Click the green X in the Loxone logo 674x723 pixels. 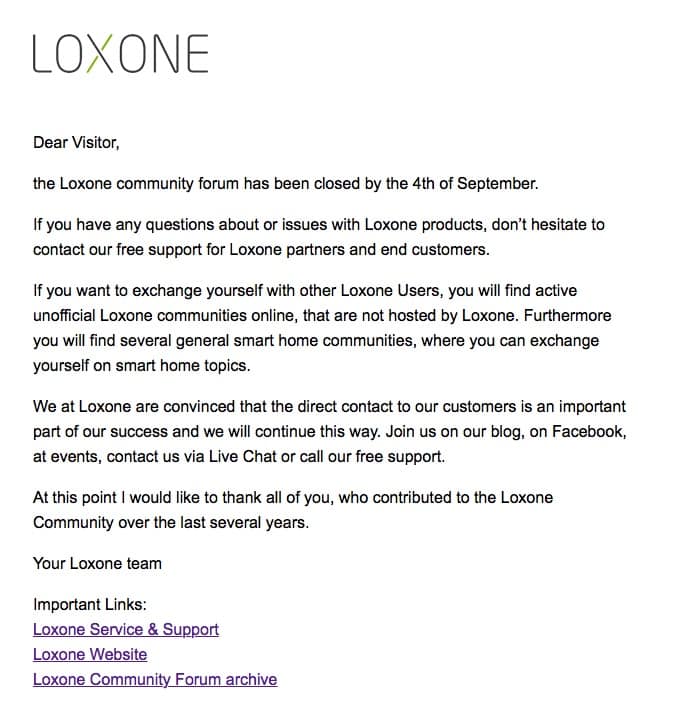[100, 53]
